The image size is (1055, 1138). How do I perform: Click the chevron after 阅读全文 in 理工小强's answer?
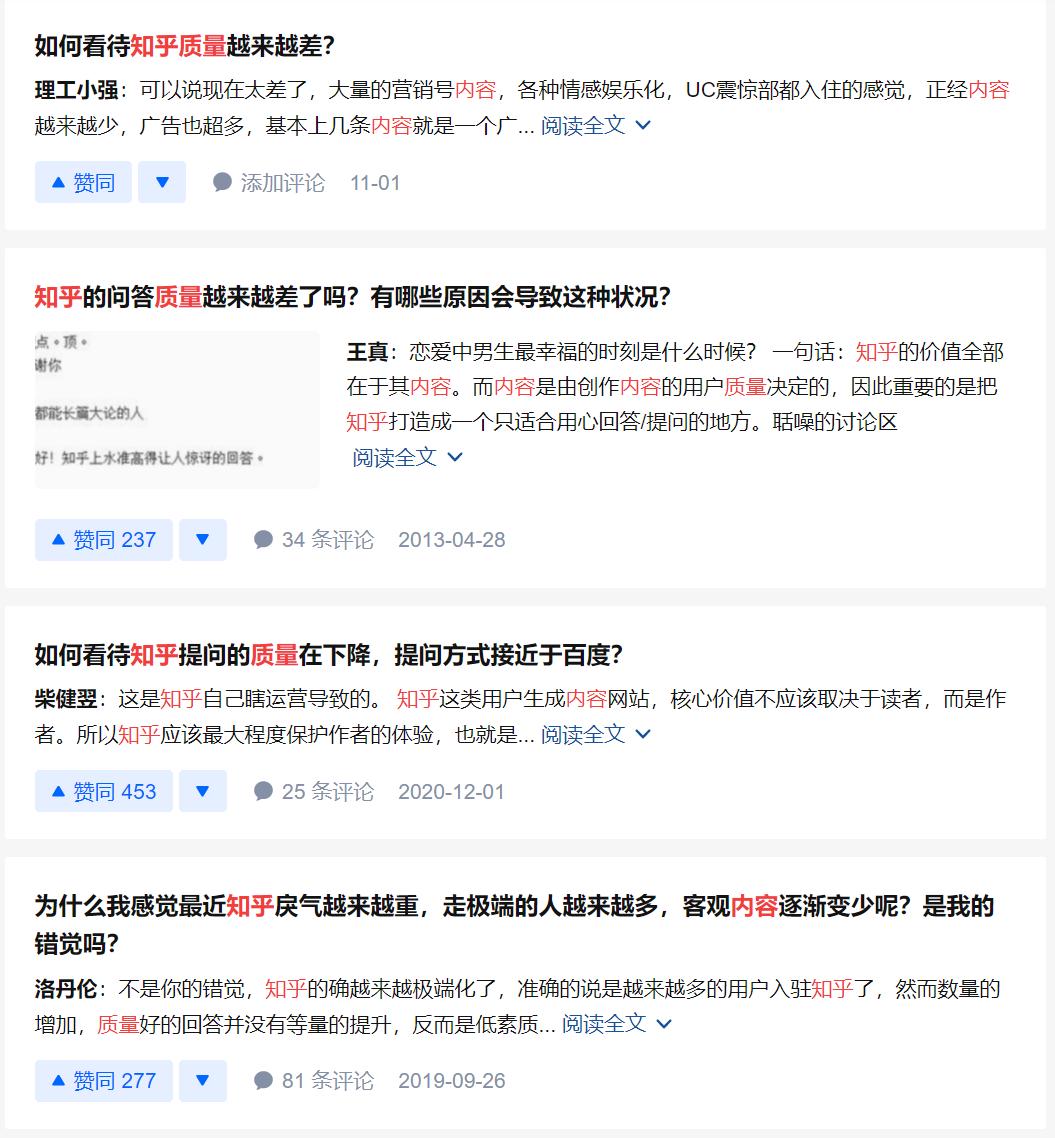pyautogui.click(x=643, y=126)
